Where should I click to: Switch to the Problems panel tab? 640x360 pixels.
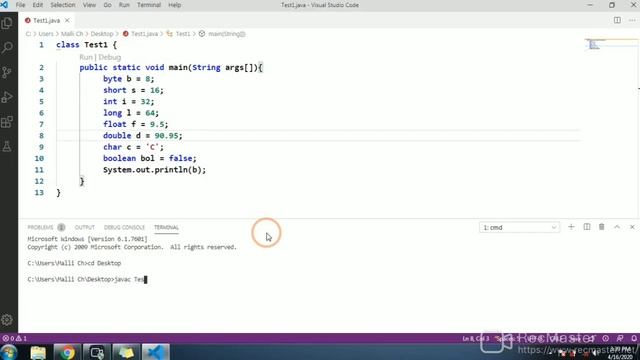[40, 227]
